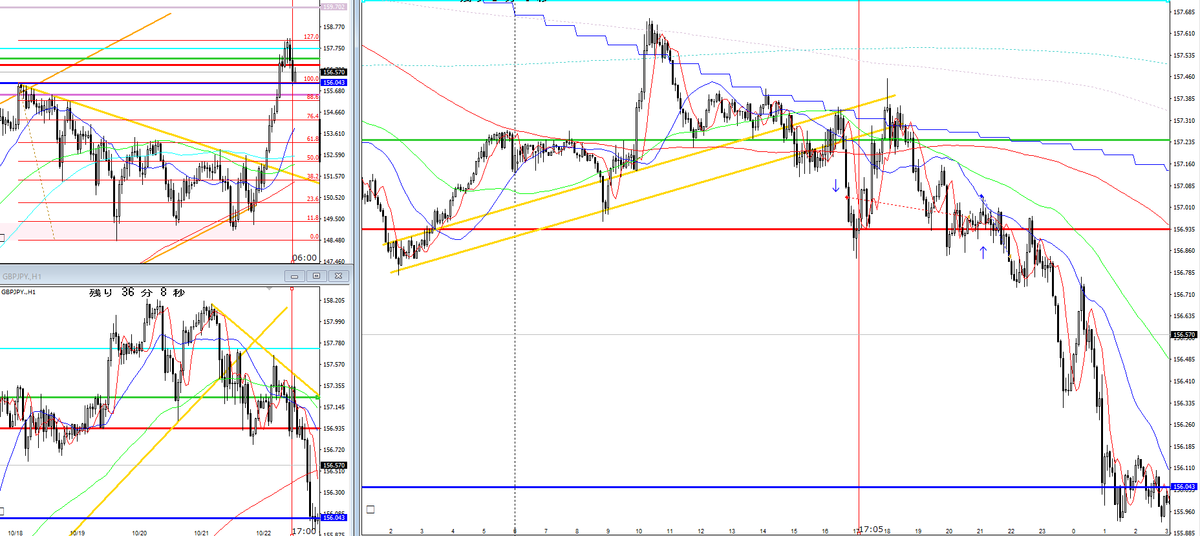Click the 10/19 date label on the H1 chart

click(x=76, y=531)
